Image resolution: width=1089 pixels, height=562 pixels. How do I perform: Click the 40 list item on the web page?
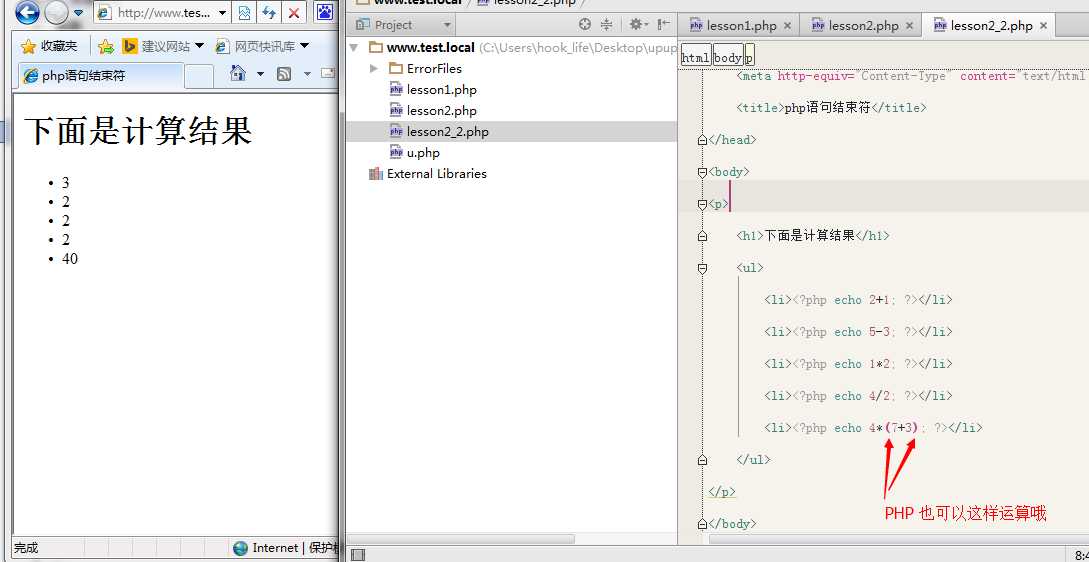click(69, 258)
